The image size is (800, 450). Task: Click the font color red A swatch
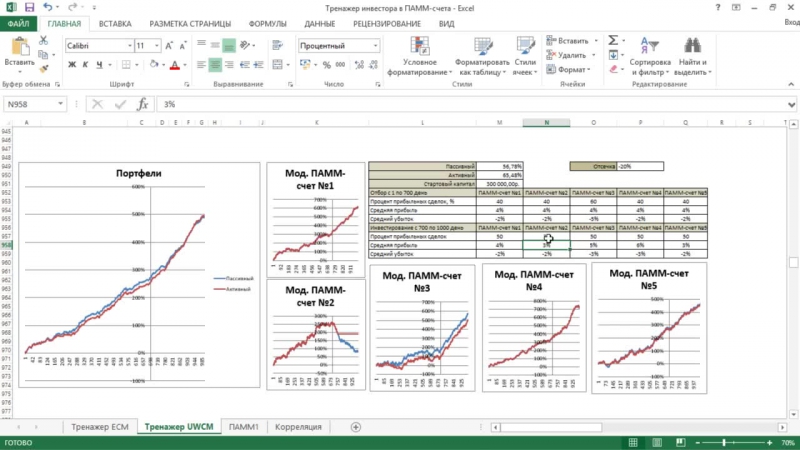pos(174,65)
